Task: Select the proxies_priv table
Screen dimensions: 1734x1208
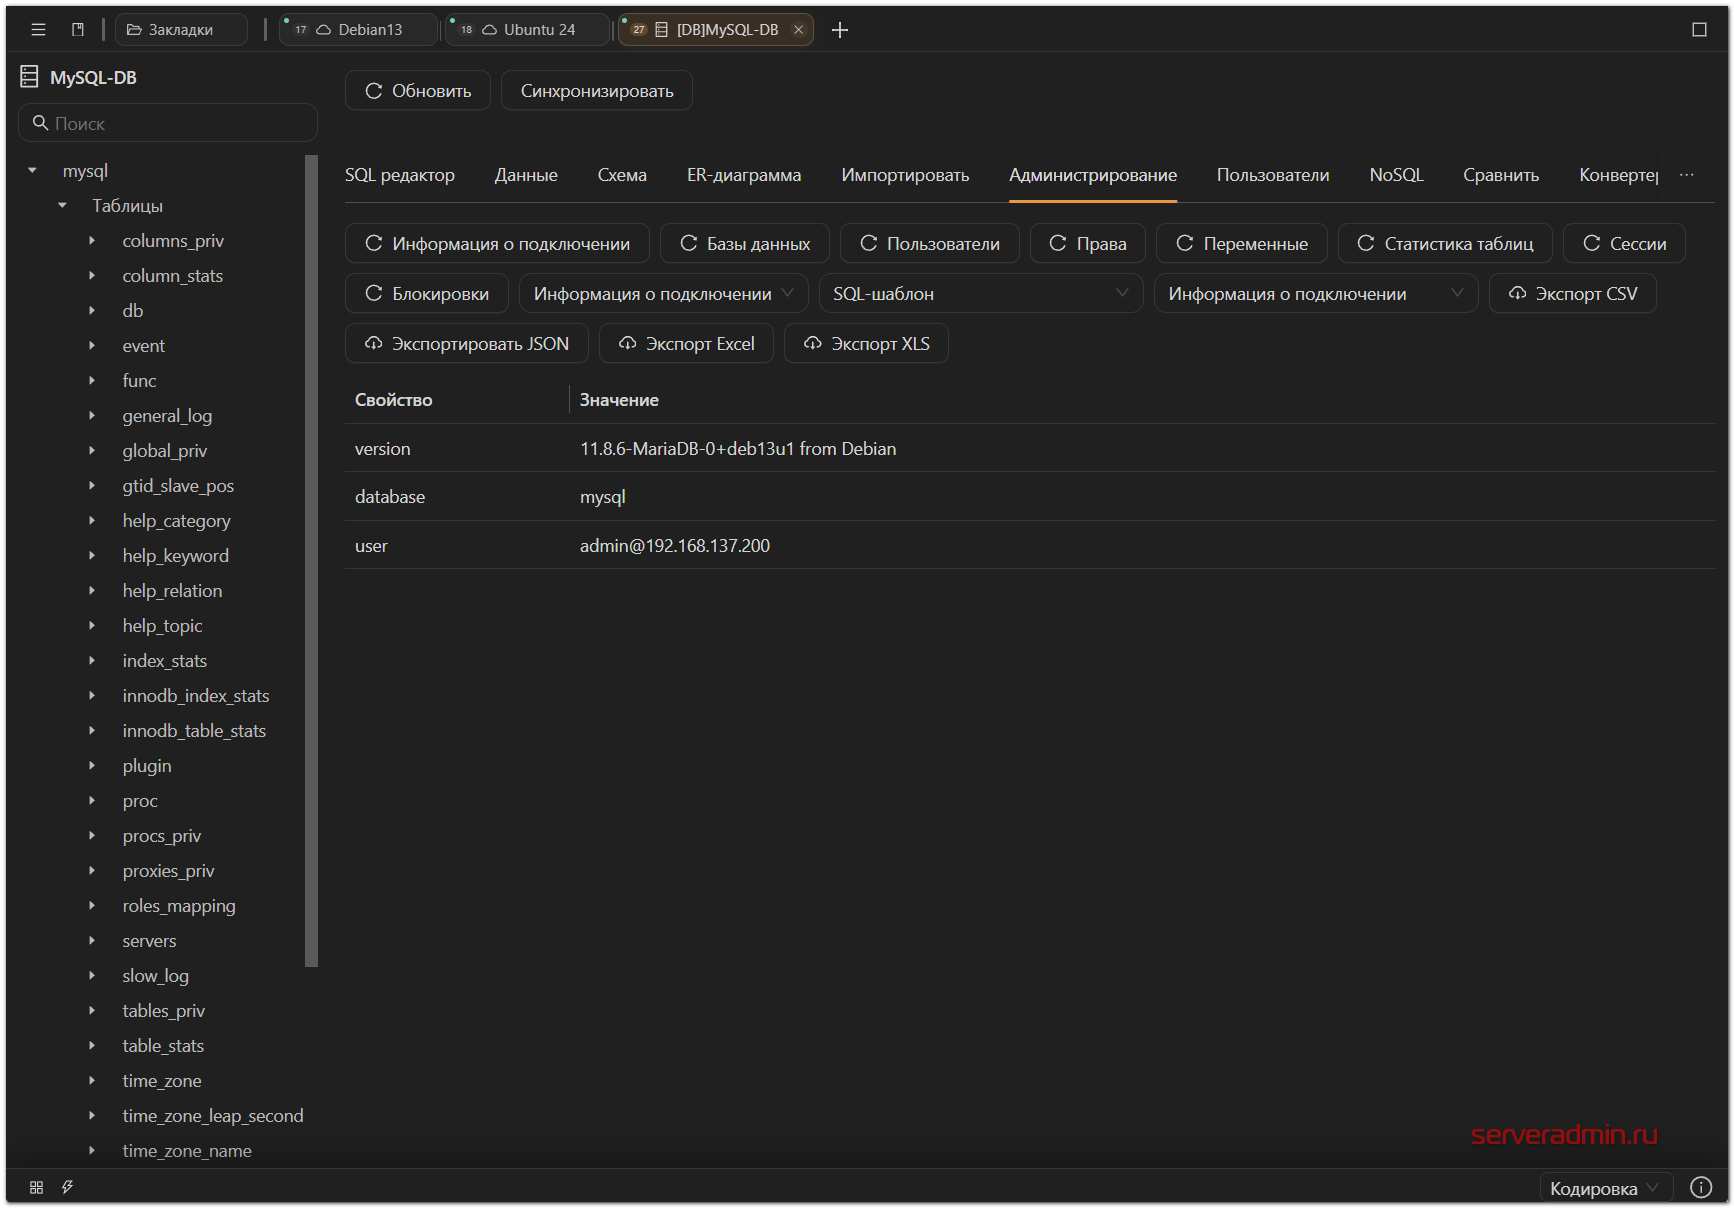Action: click(x=169, y=871)
